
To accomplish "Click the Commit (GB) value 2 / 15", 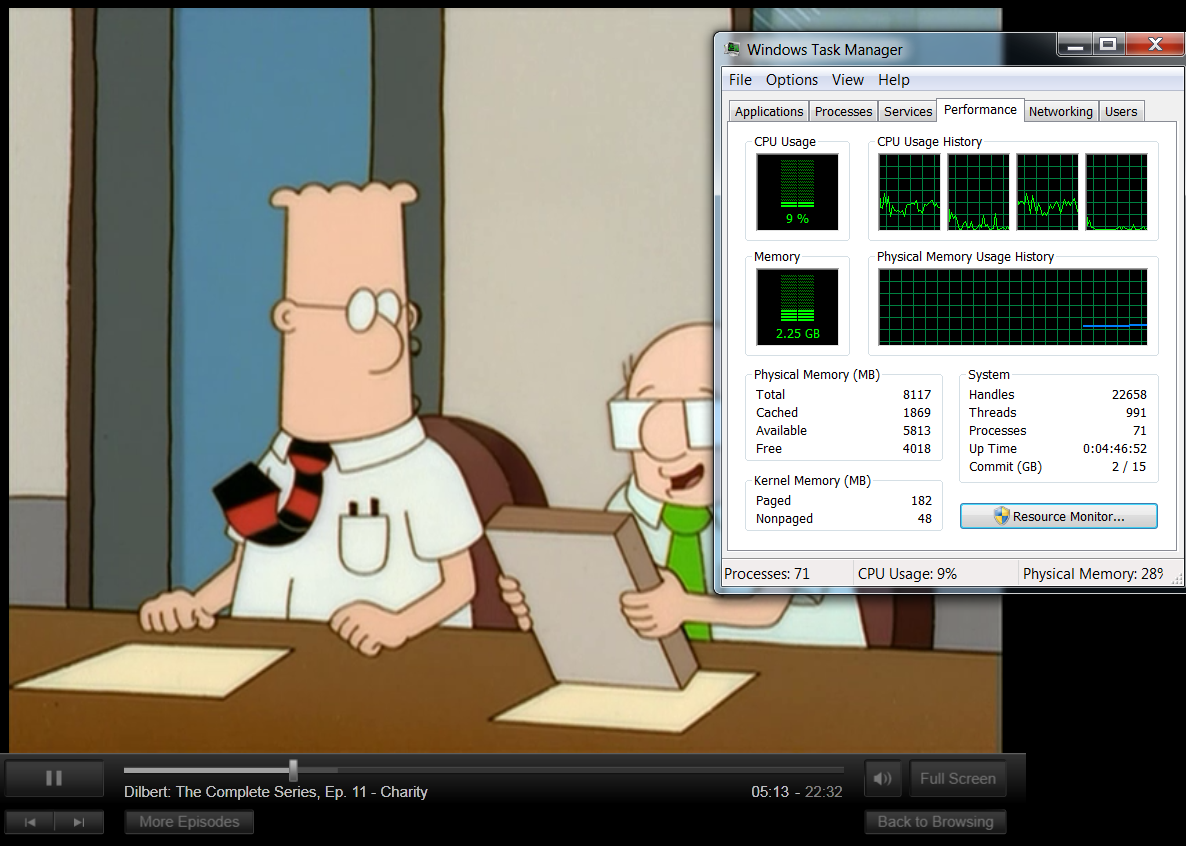I will pyautogui.click(x=1129, y=467).
